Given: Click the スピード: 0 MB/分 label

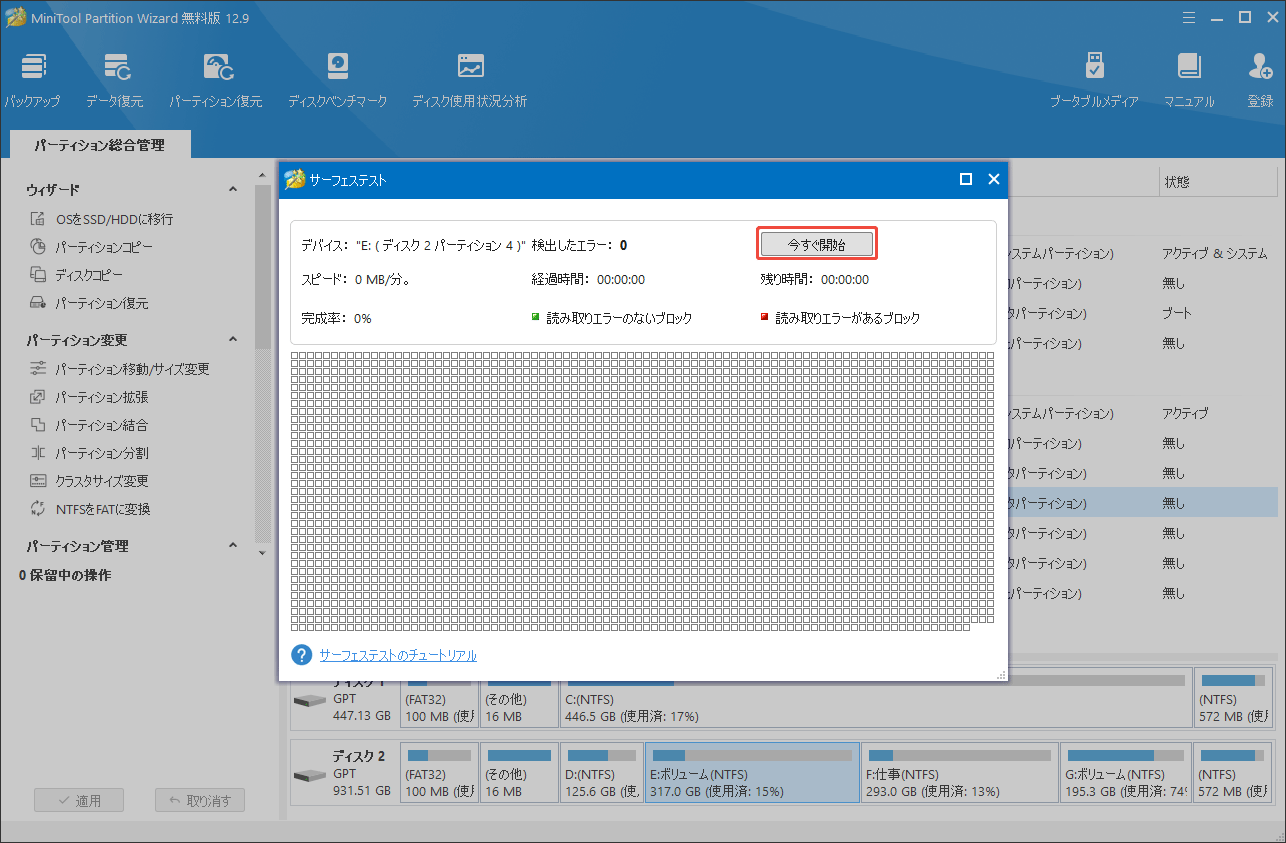Looking at the screenshot, I should [356, 280].
